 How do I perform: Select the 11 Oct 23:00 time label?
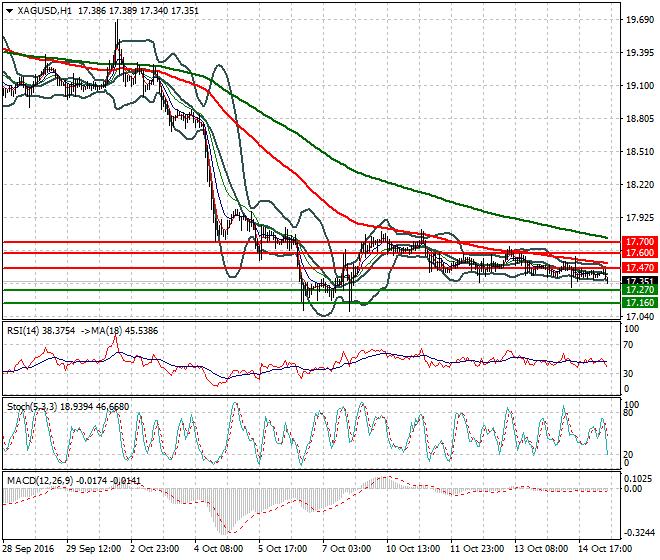pos(477,549)
